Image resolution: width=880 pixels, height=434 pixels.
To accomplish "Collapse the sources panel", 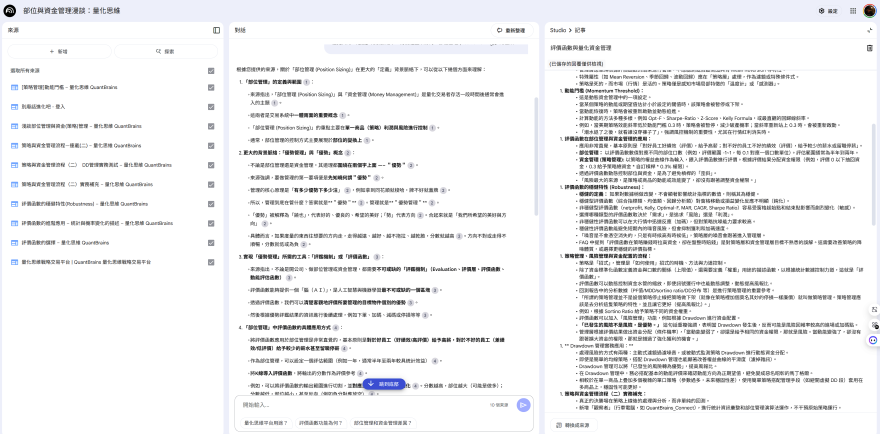I will click(216, 31).
